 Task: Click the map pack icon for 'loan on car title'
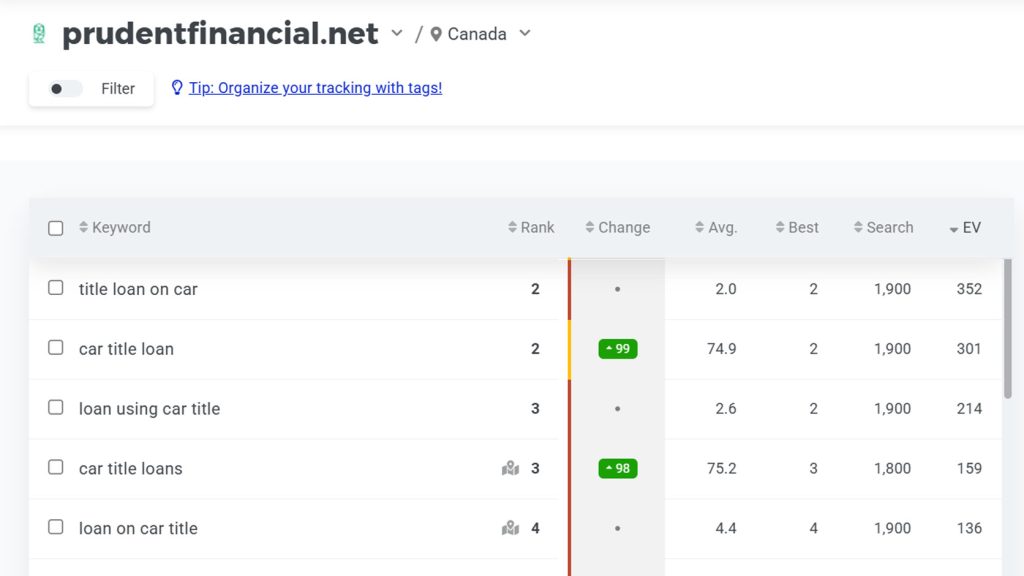click(x=510, y=528)
